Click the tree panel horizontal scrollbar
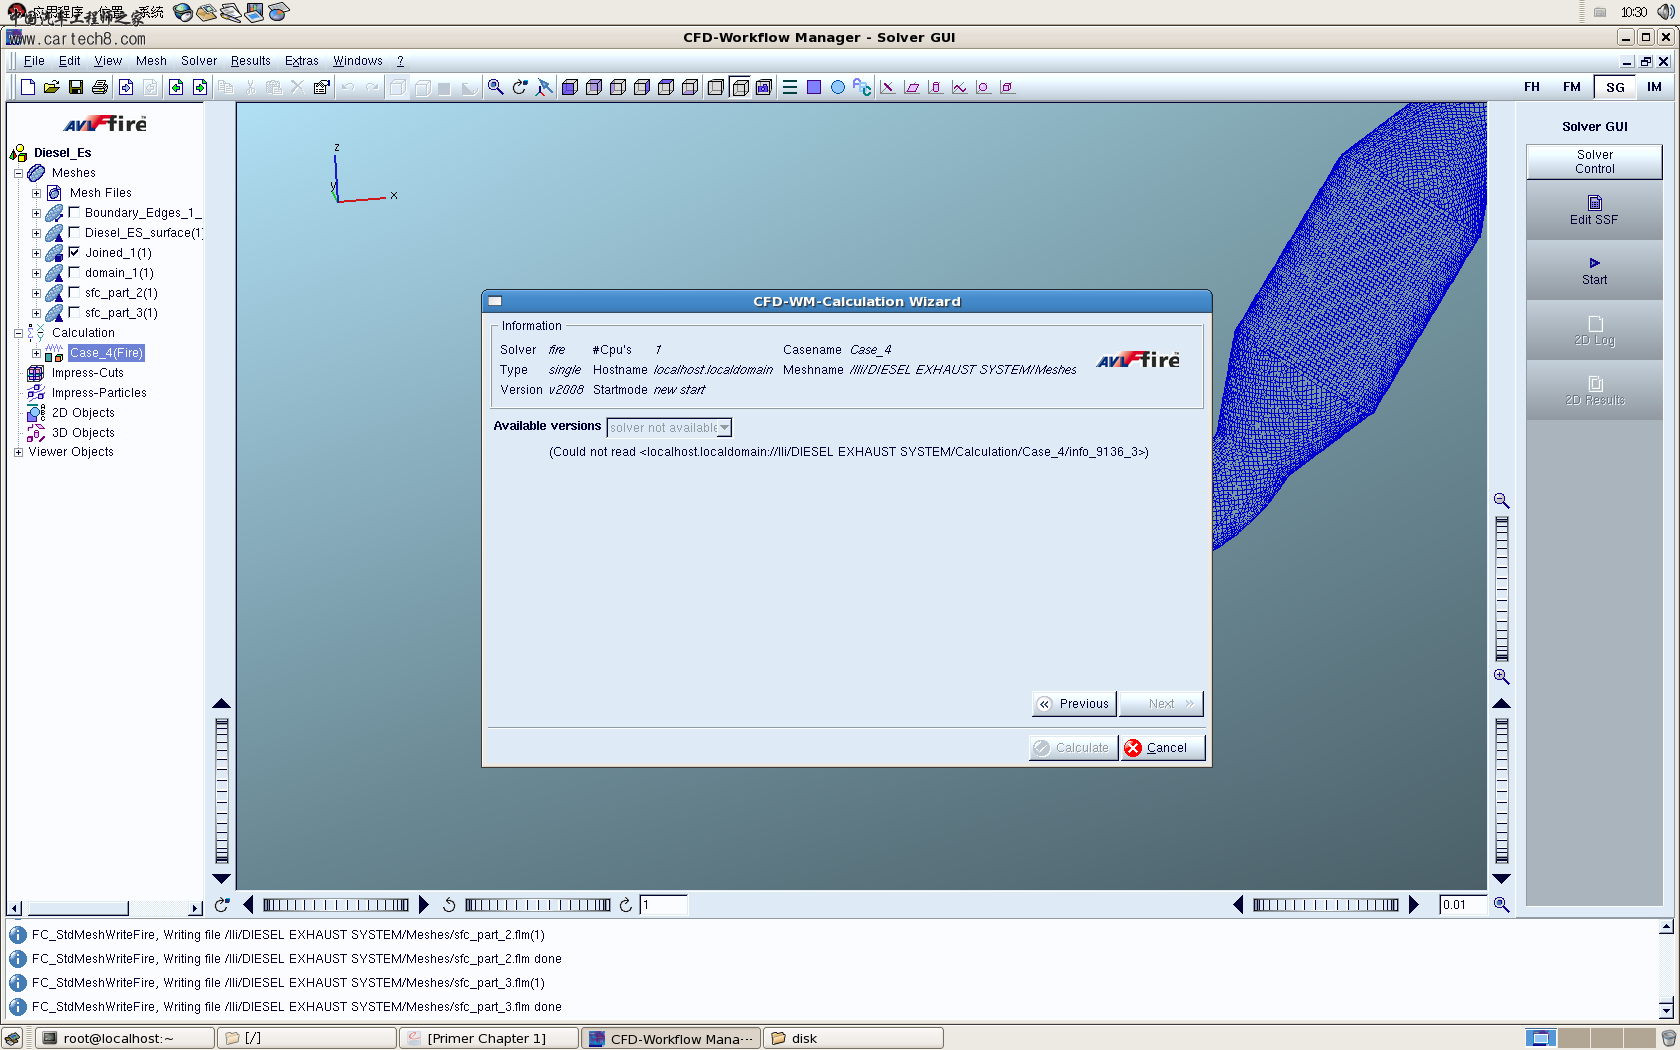1680x1050 pixels. (x=105, y=908)
